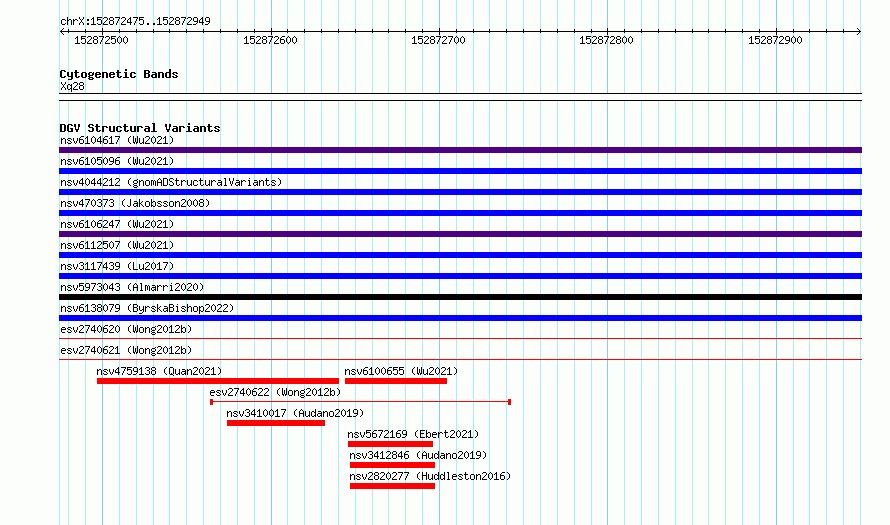
Task: Click the left arrowhead of the coordinate ruler
Action: click(62, 31)
